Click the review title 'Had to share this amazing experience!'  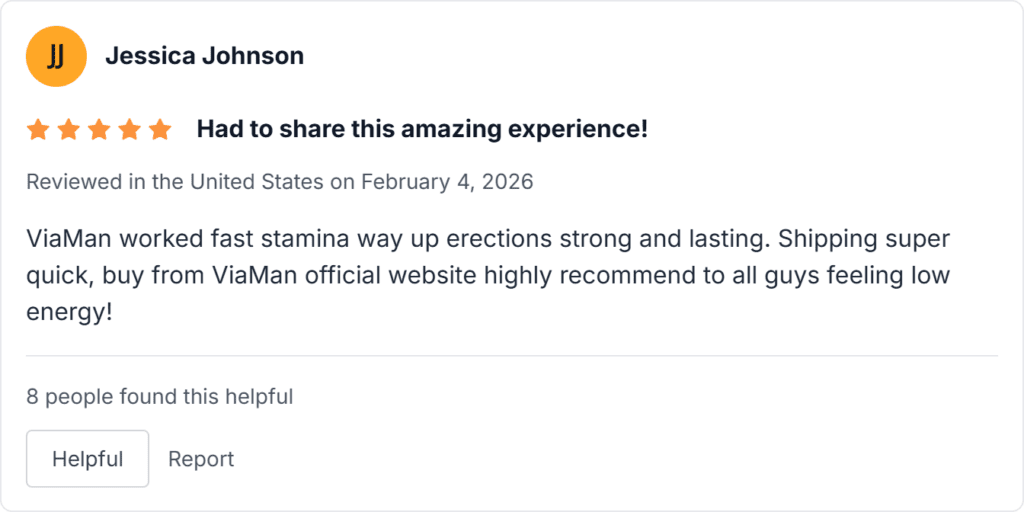pos(422,129)
